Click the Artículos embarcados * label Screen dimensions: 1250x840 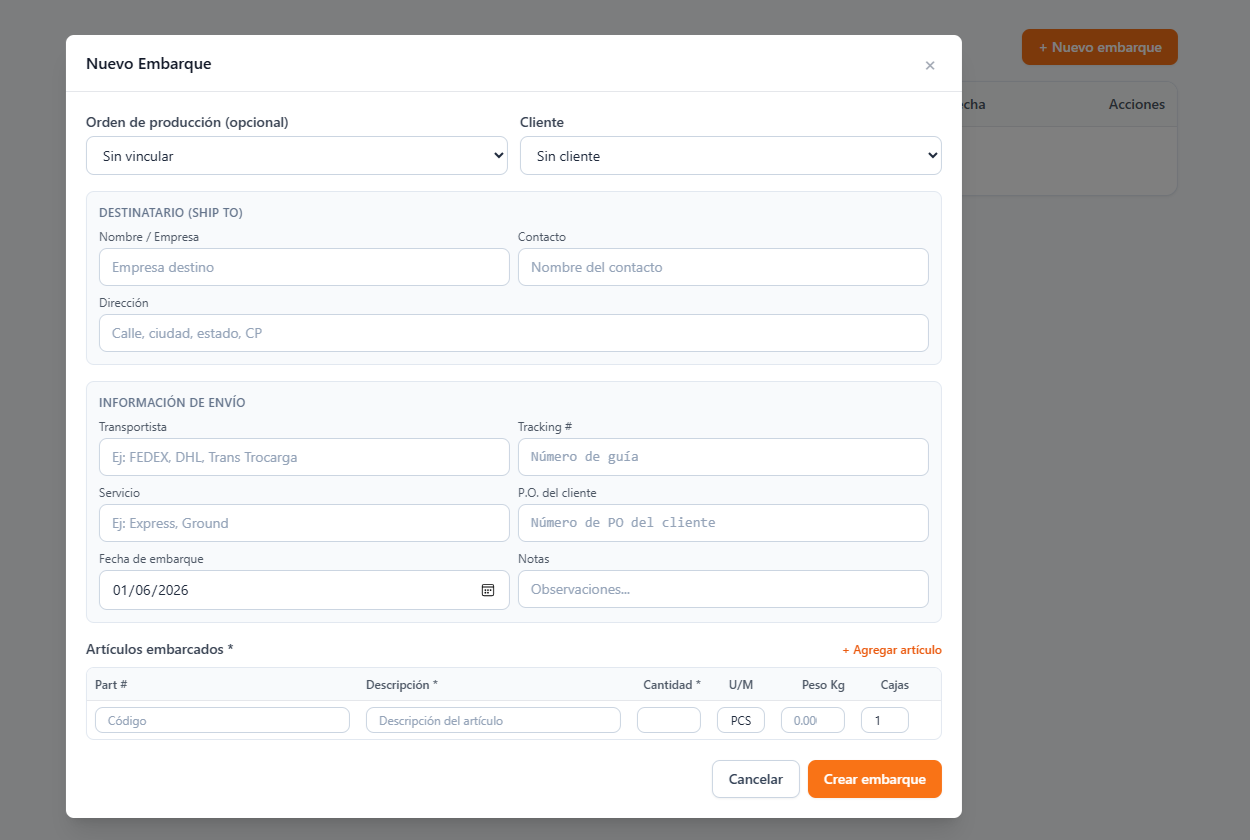160,649
